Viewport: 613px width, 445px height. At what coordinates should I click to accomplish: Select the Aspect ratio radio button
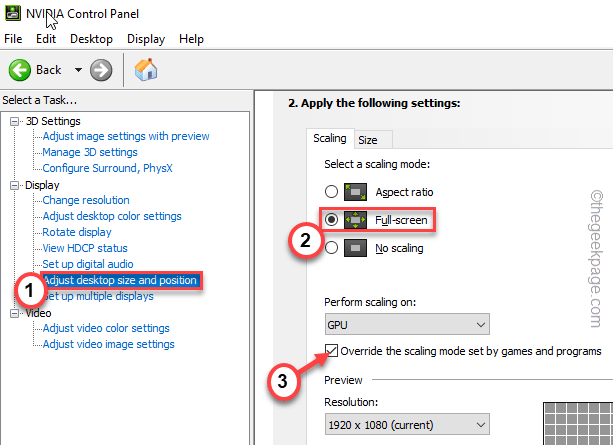pos(332,192)
